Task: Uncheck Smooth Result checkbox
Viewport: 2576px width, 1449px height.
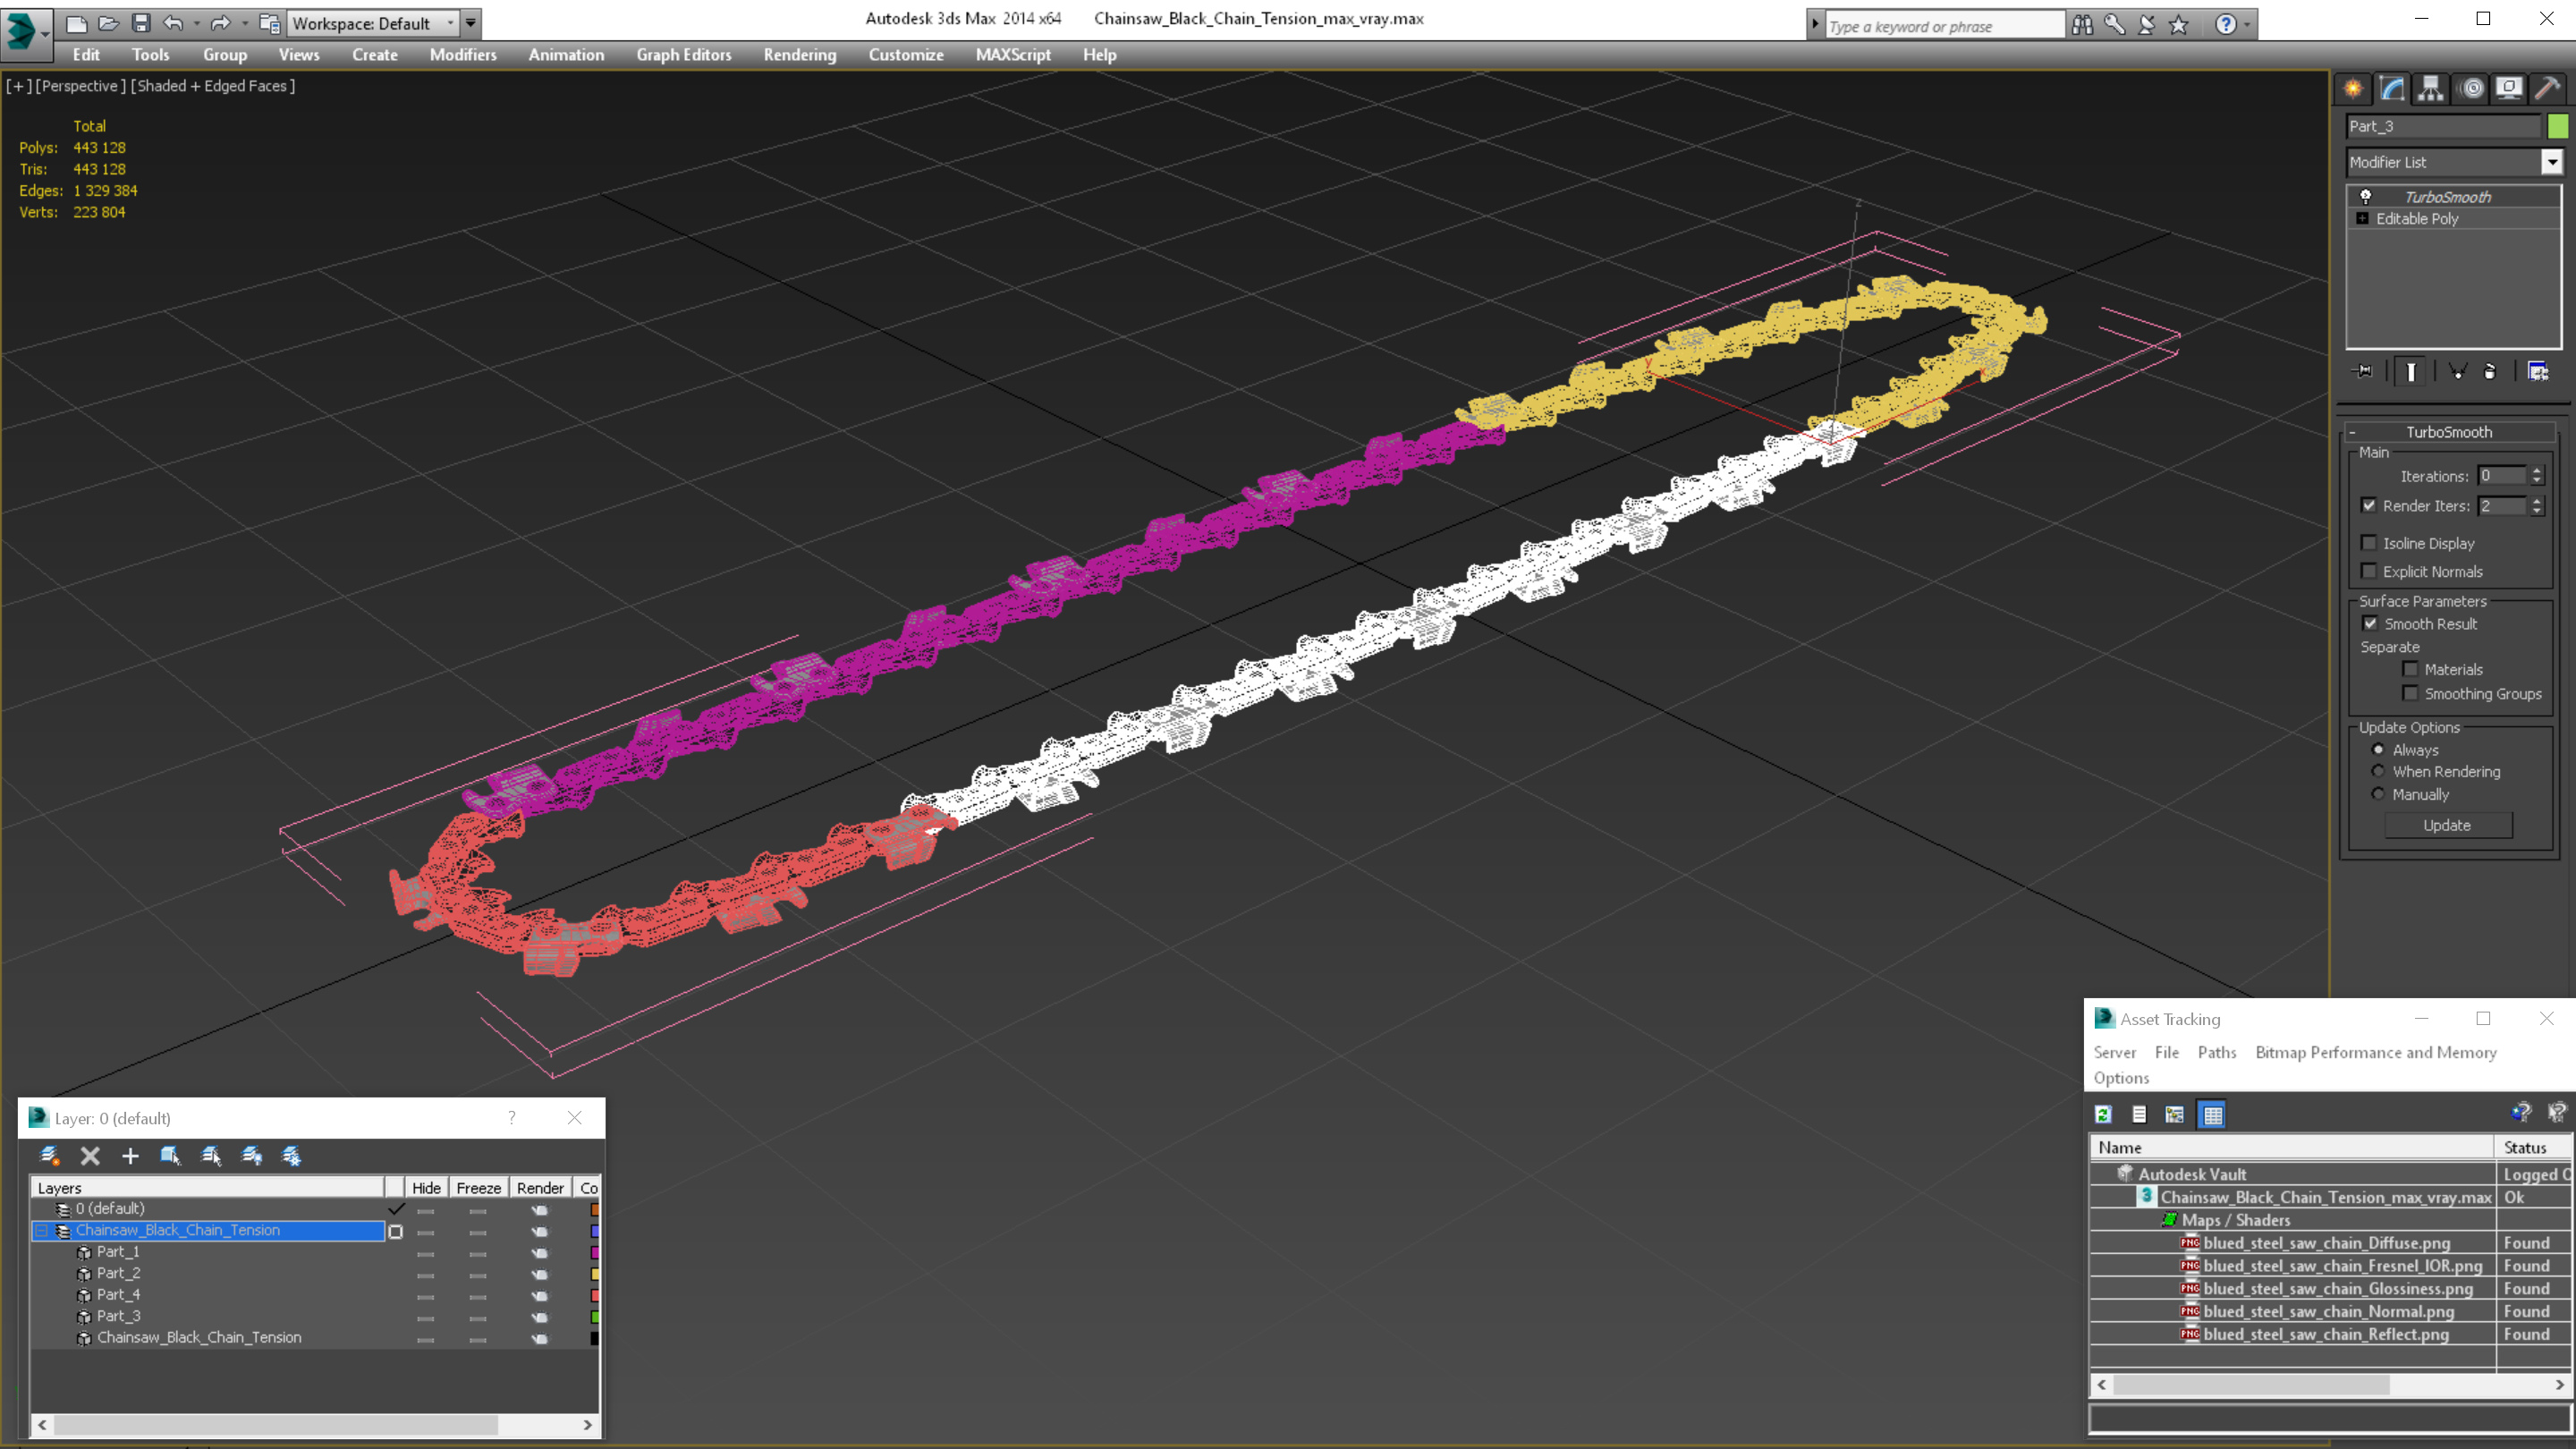Action: click(x=2370, y=623)
